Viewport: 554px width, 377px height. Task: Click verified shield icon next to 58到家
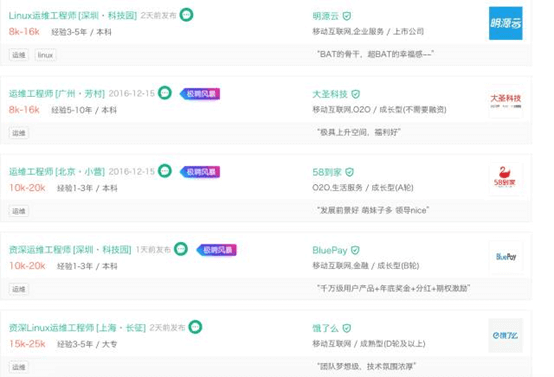tap(349, 172)
